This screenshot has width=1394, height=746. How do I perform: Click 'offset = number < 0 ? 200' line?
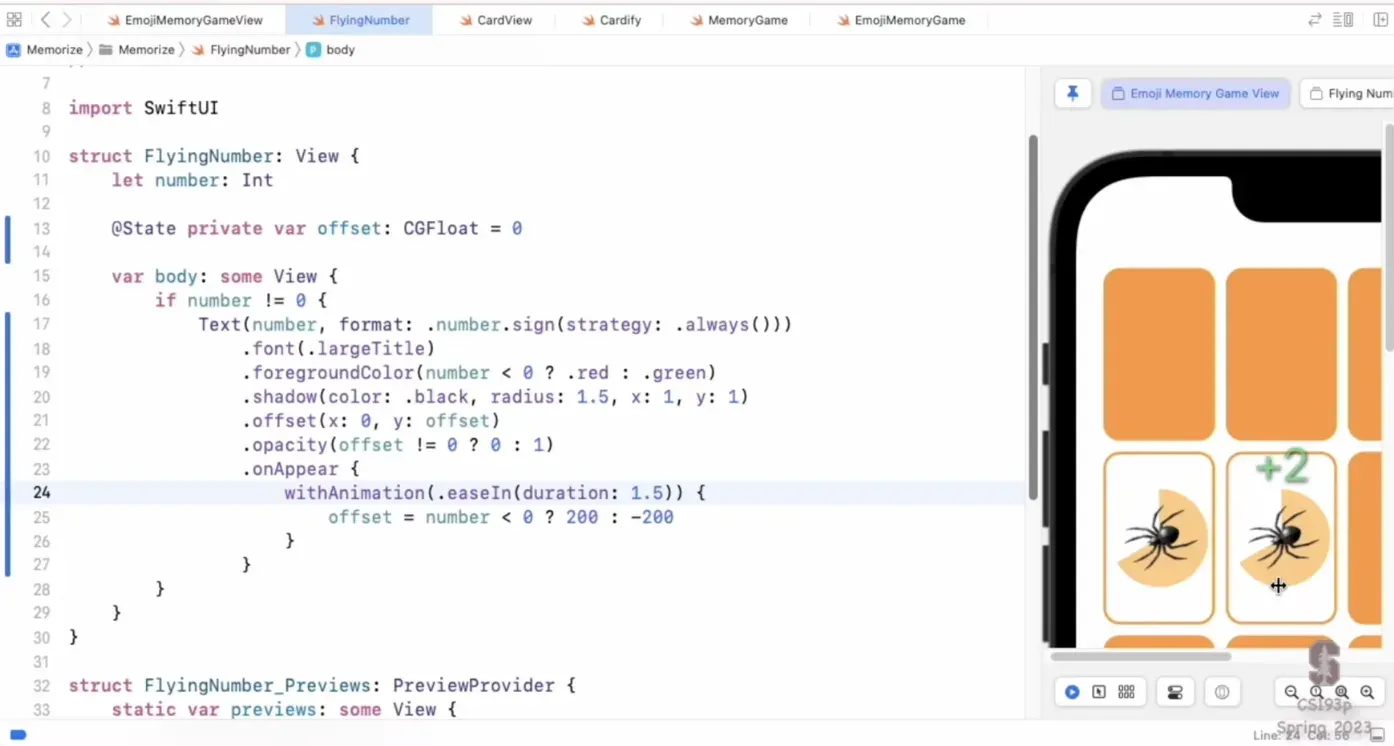click(x=501, y=517)
